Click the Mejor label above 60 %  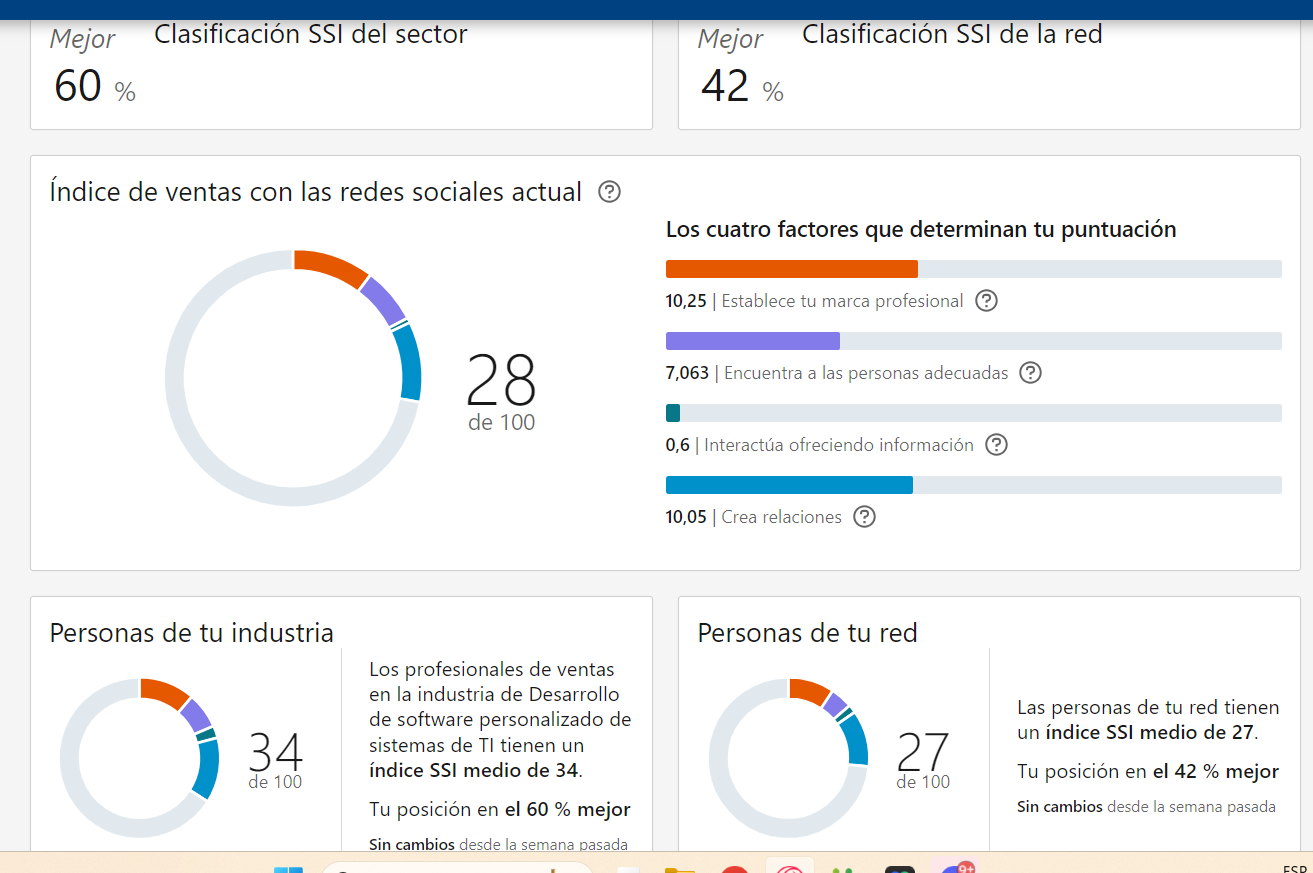click(83, 39)
